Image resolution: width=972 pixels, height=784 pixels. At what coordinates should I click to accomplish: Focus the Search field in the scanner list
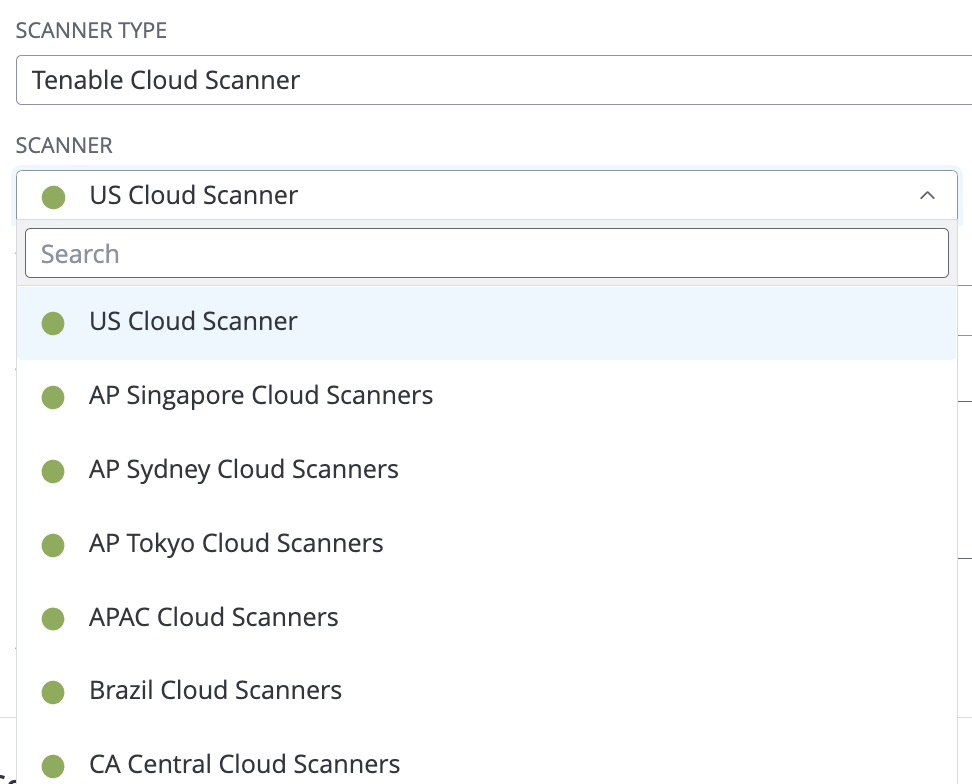487,253
